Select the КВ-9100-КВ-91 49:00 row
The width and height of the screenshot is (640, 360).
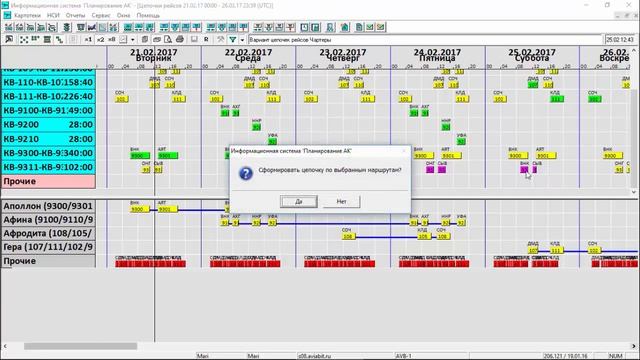point(48,111)
